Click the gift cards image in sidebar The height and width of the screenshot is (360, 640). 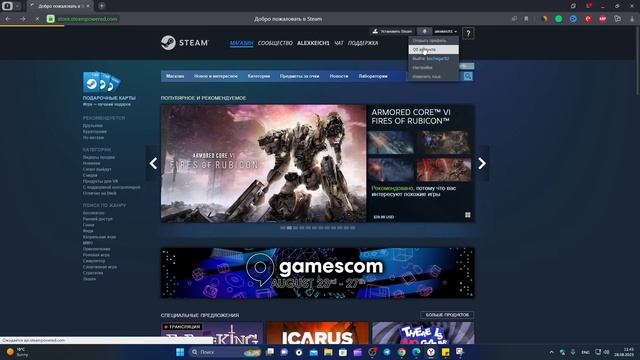pyautogui.click(x=101, y=82)
